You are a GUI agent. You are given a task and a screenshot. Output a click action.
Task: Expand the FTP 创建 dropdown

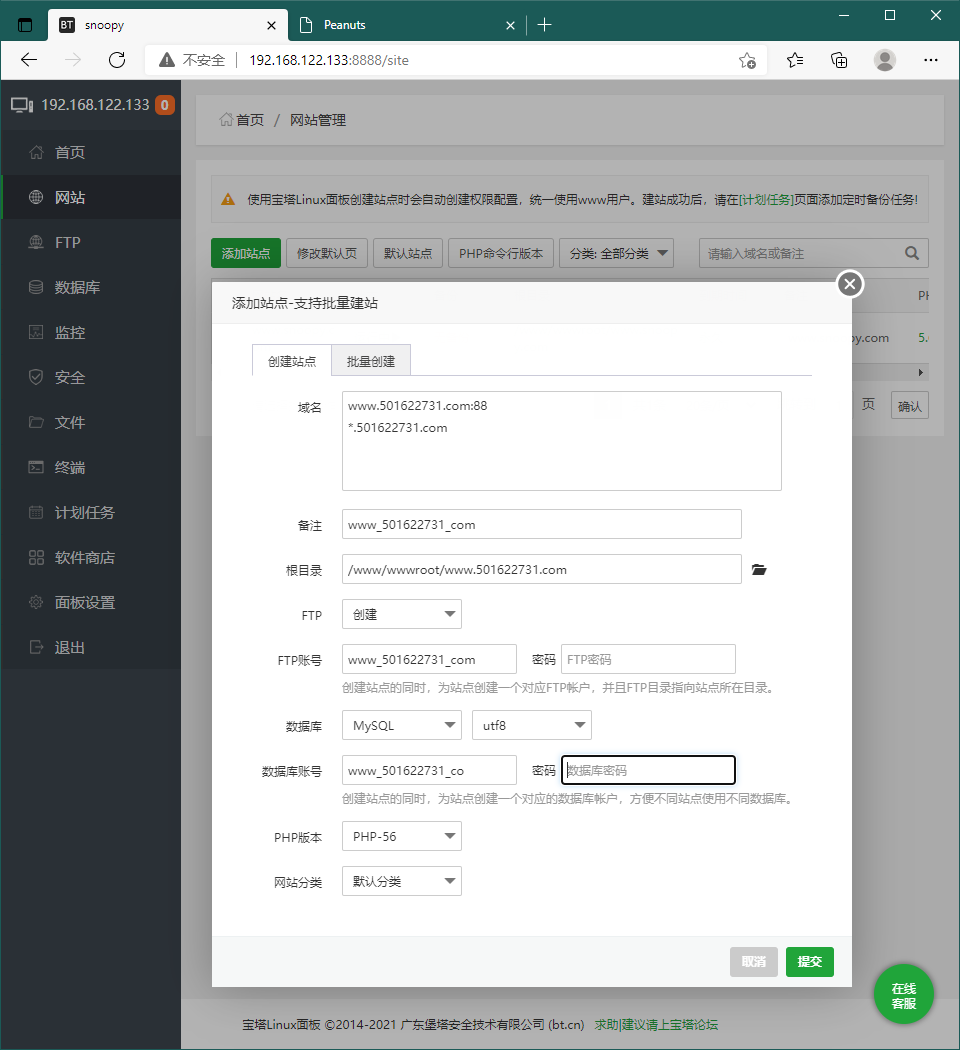pos(402,614)
